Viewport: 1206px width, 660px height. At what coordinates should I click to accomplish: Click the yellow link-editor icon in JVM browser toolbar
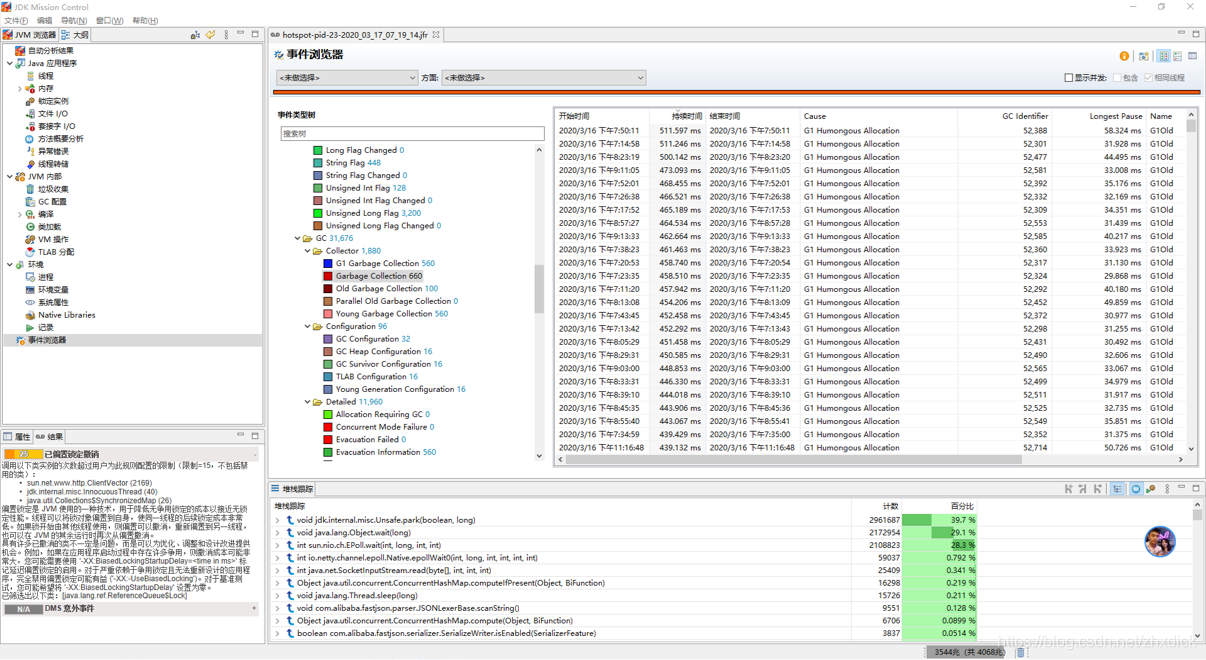coord(211,35)
